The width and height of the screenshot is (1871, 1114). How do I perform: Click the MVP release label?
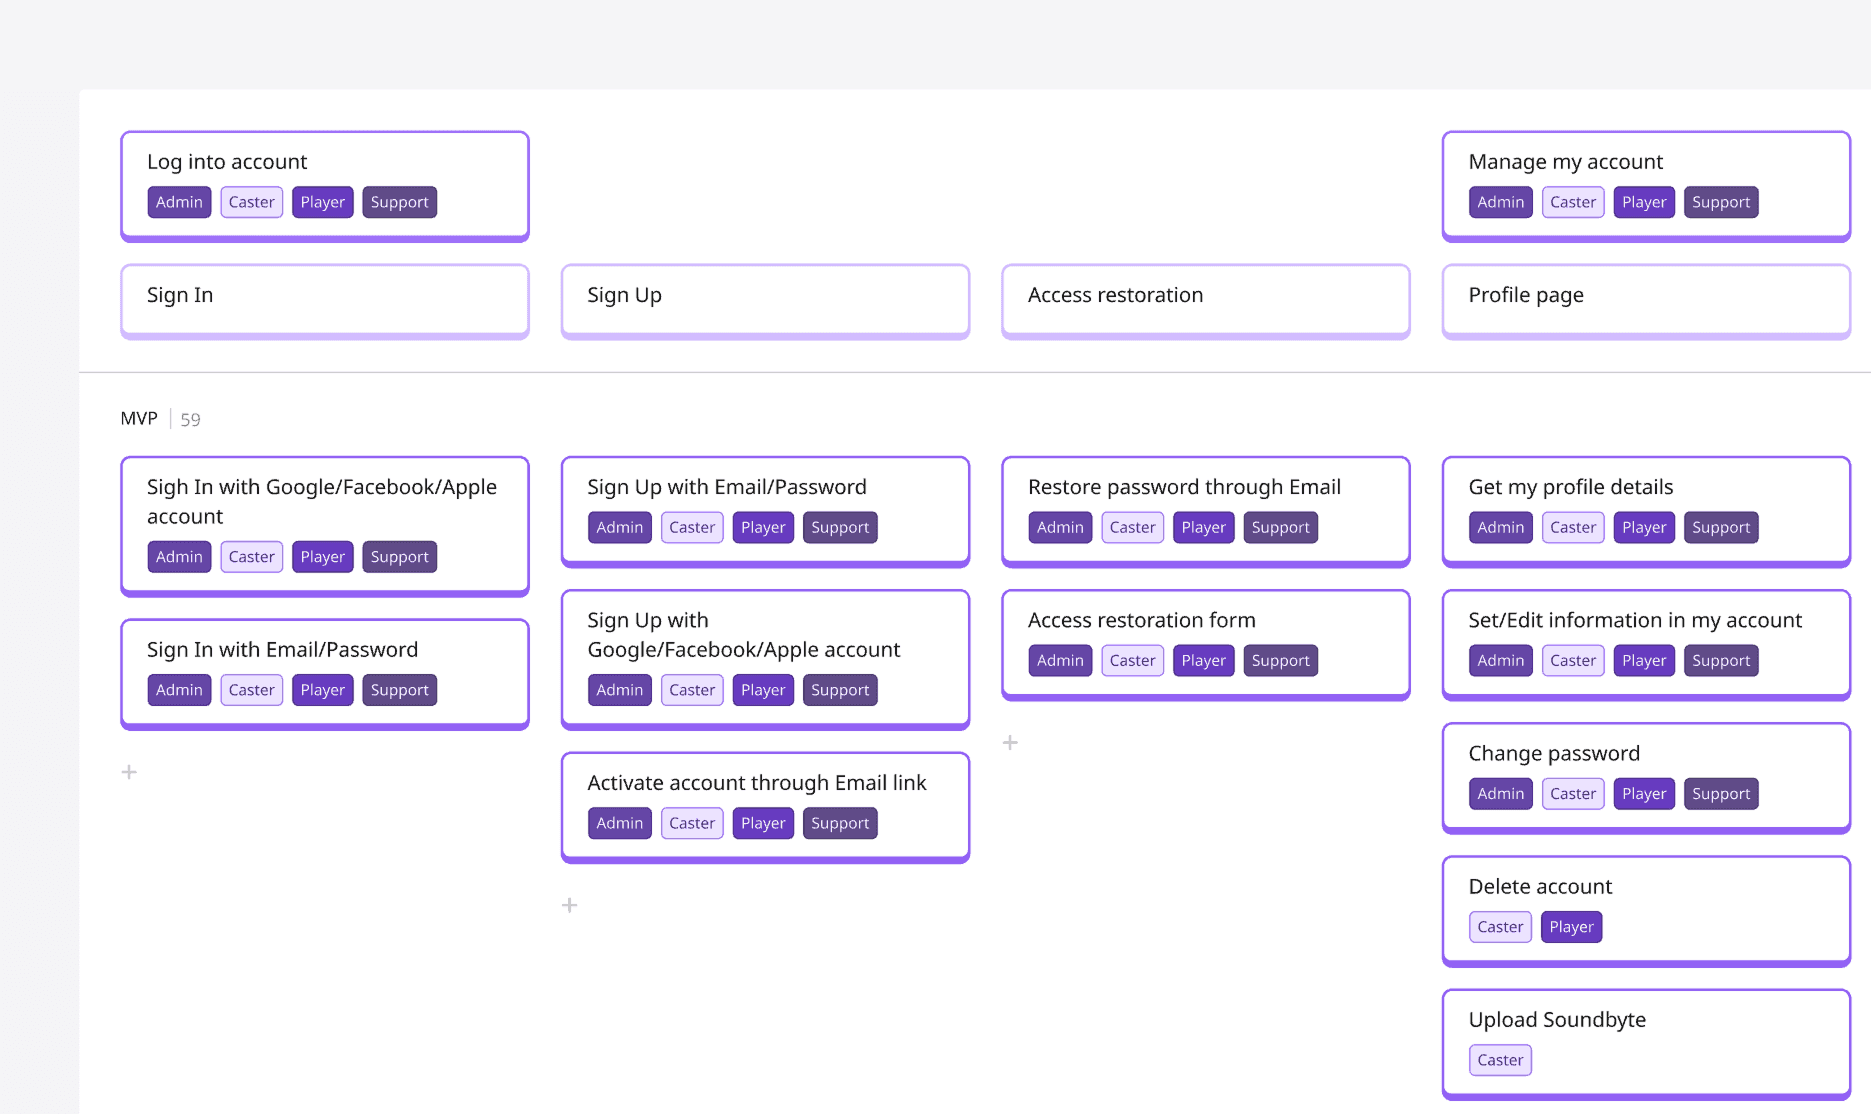139,418
